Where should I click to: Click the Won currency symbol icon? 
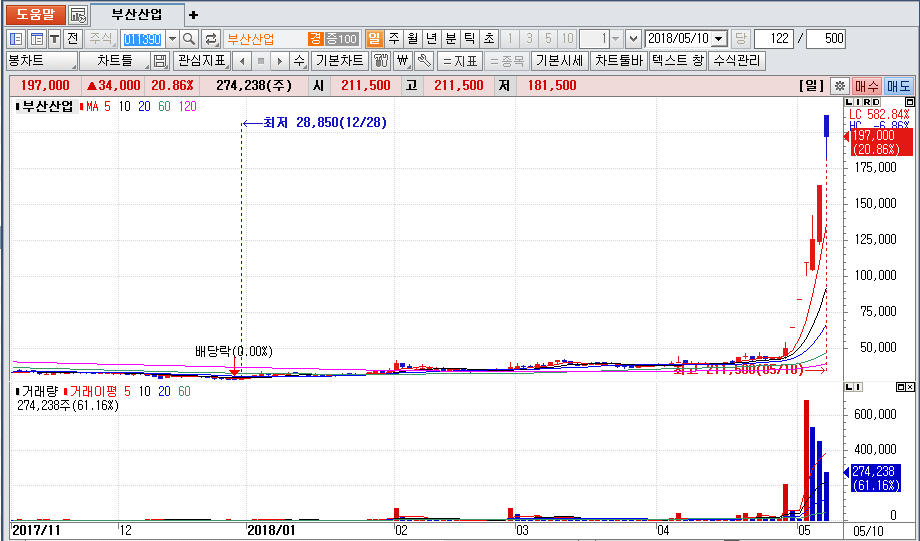(402, 61)
